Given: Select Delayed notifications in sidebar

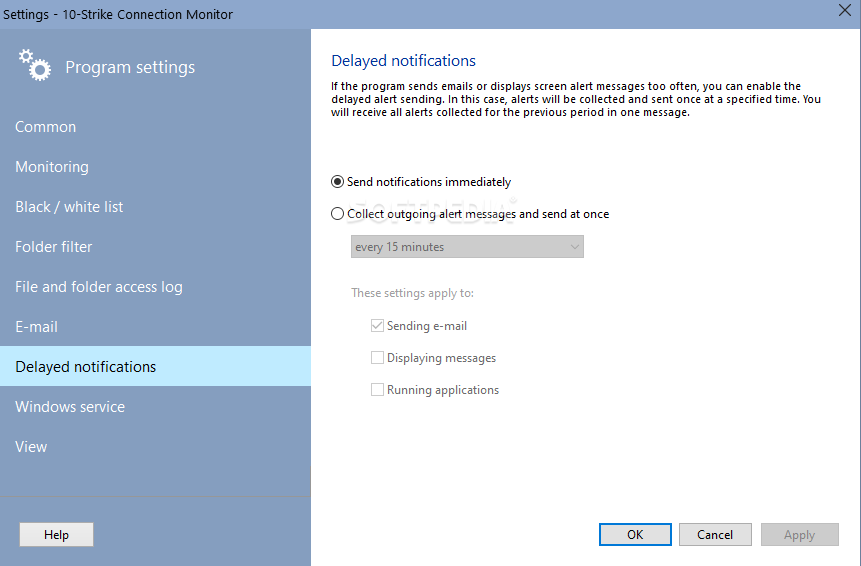Looking at the screenshot, I should pyautogui.click(x=155, y=366).
